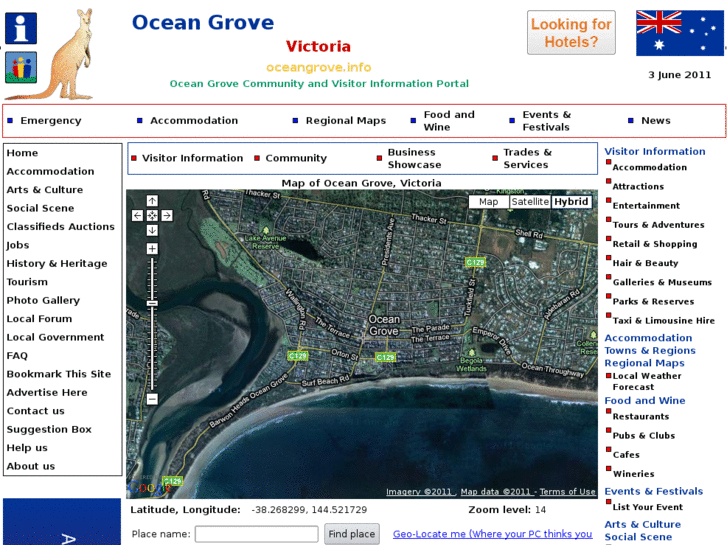The height and width of the screenshot is (545, 727).
Task: Open News in top menu
Action: point(656,121)
